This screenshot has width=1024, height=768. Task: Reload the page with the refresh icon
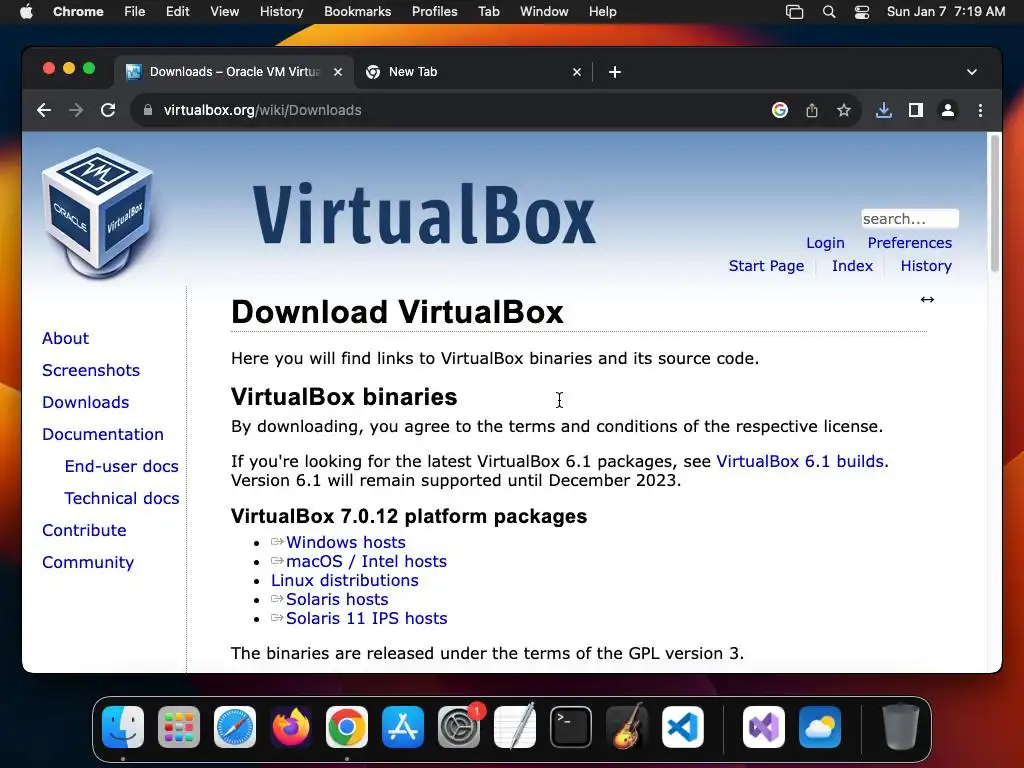(x=108, y=110)
